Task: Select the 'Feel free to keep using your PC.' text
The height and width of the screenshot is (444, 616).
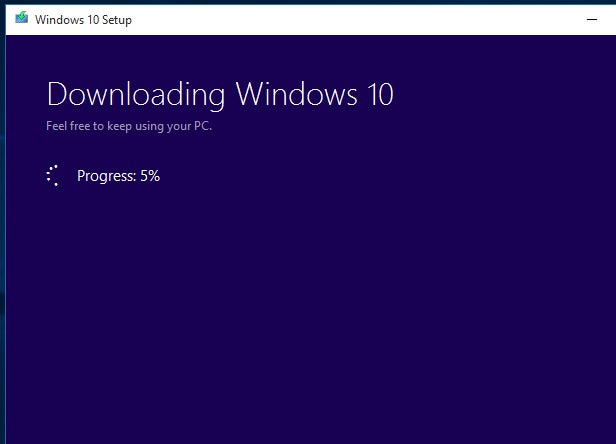Action: [129, 126]
